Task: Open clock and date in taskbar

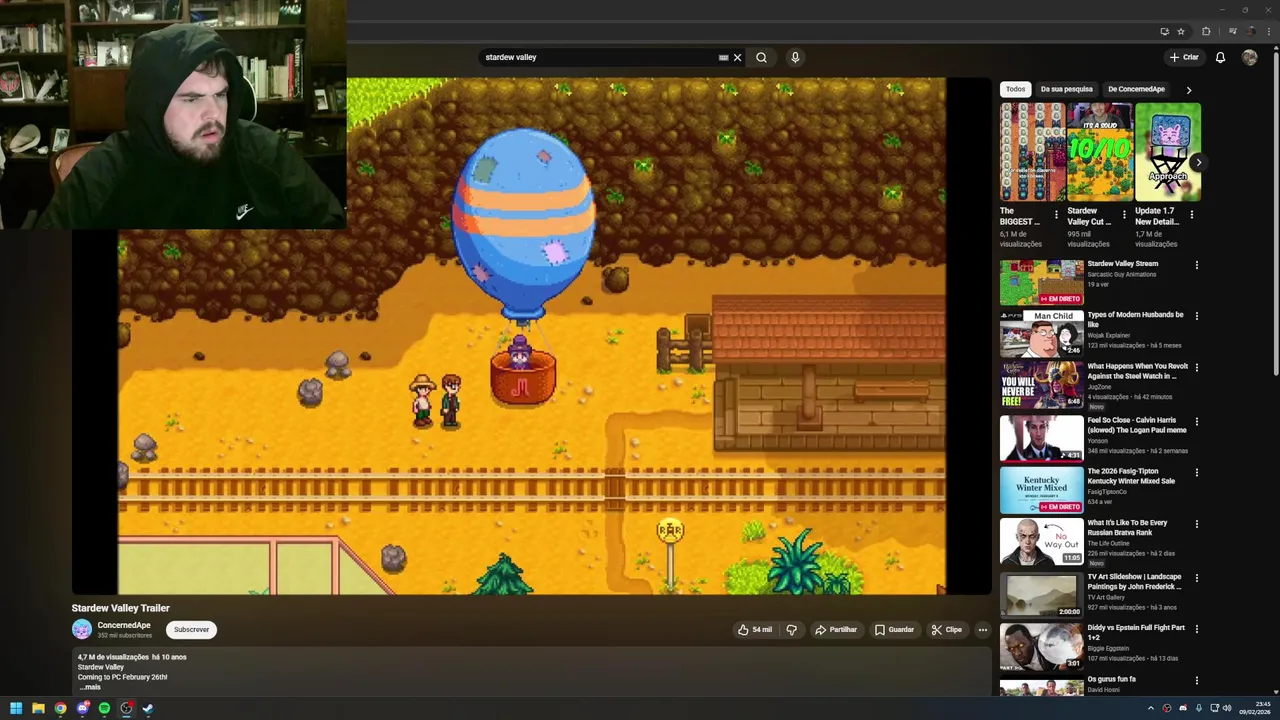Action: [1255, 708]
